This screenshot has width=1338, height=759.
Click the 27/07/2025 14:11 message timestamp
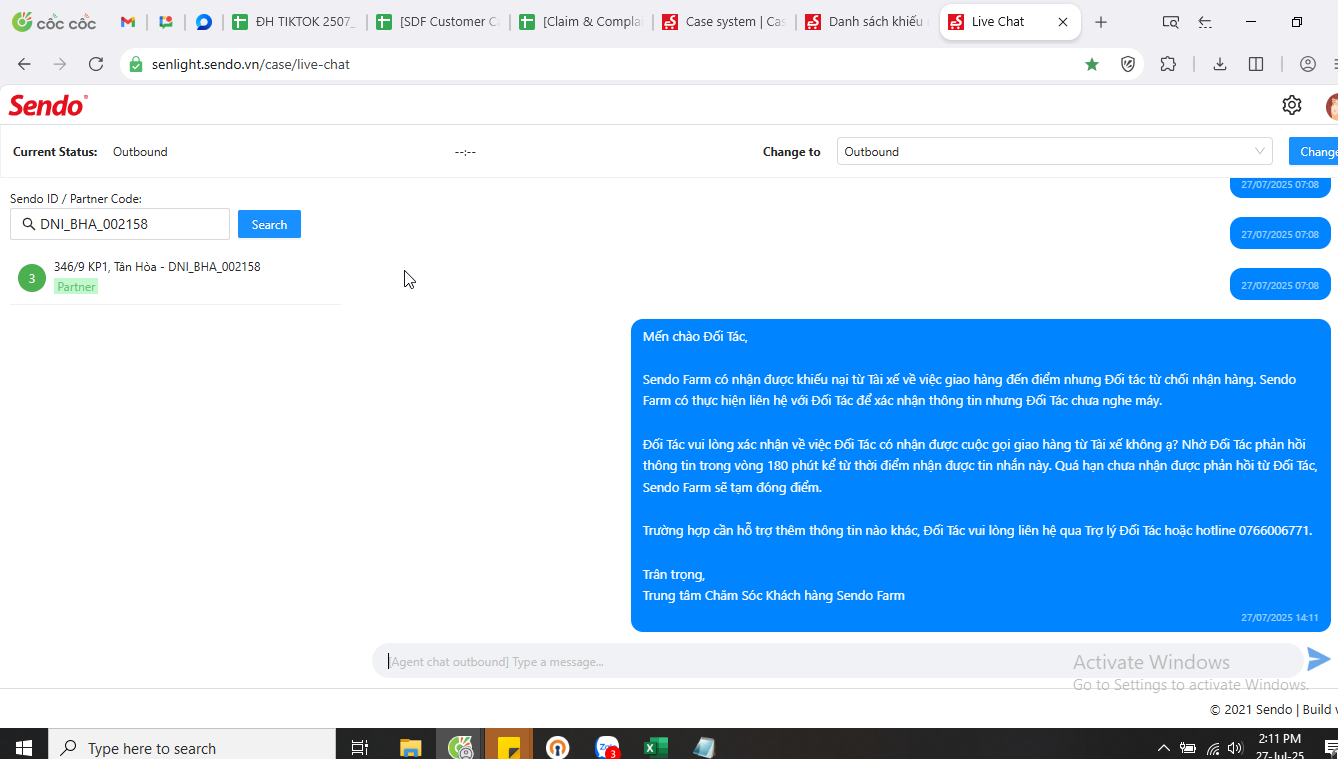coord(1280,618)
